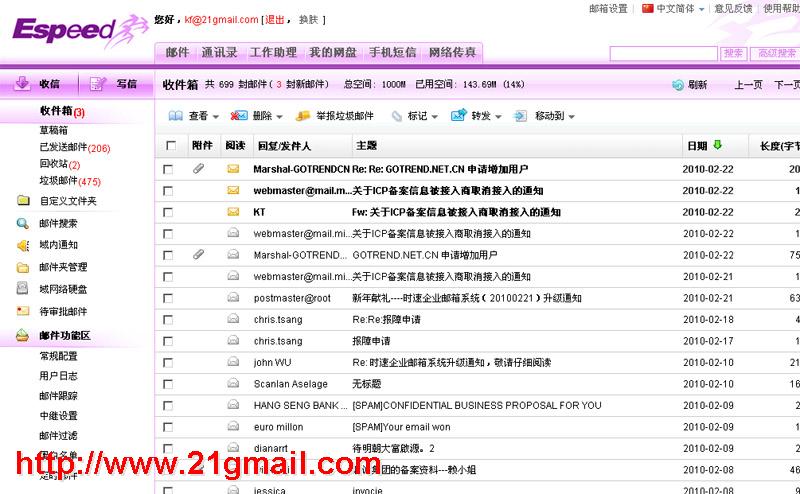The height and width of the screenshot is (494, 800).
Task: Click the 待审批邮件 sidebar icon
Action: point(22,311)
